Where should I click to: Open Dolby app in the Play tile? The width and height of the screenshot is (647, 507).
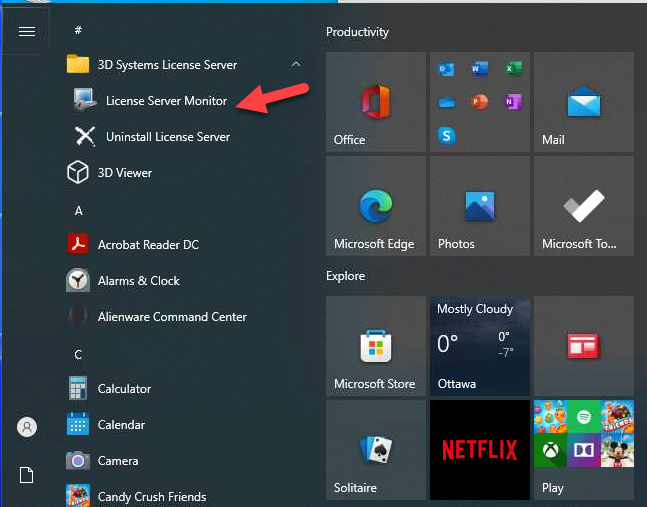pyautogui.click(x=584, y=450)
